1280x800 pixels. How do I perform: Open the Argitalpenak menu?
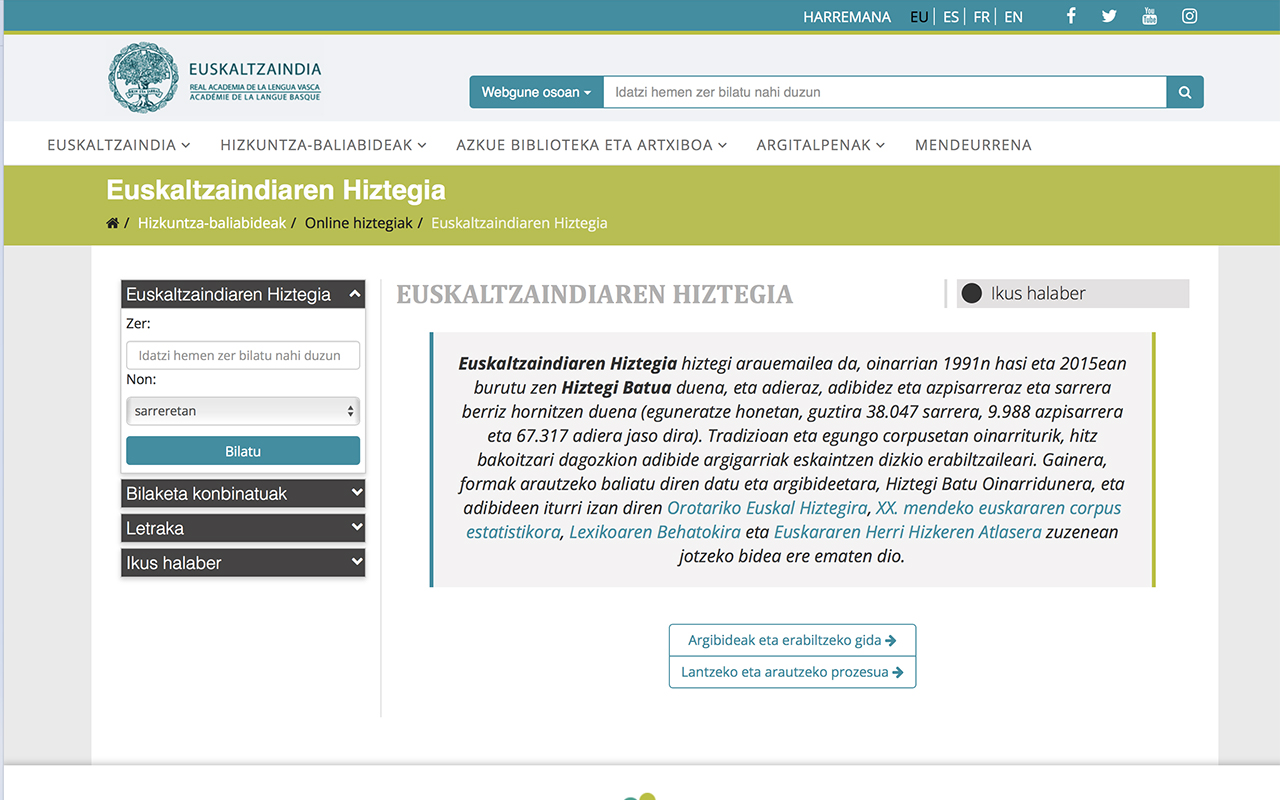[x=820, y=145]
